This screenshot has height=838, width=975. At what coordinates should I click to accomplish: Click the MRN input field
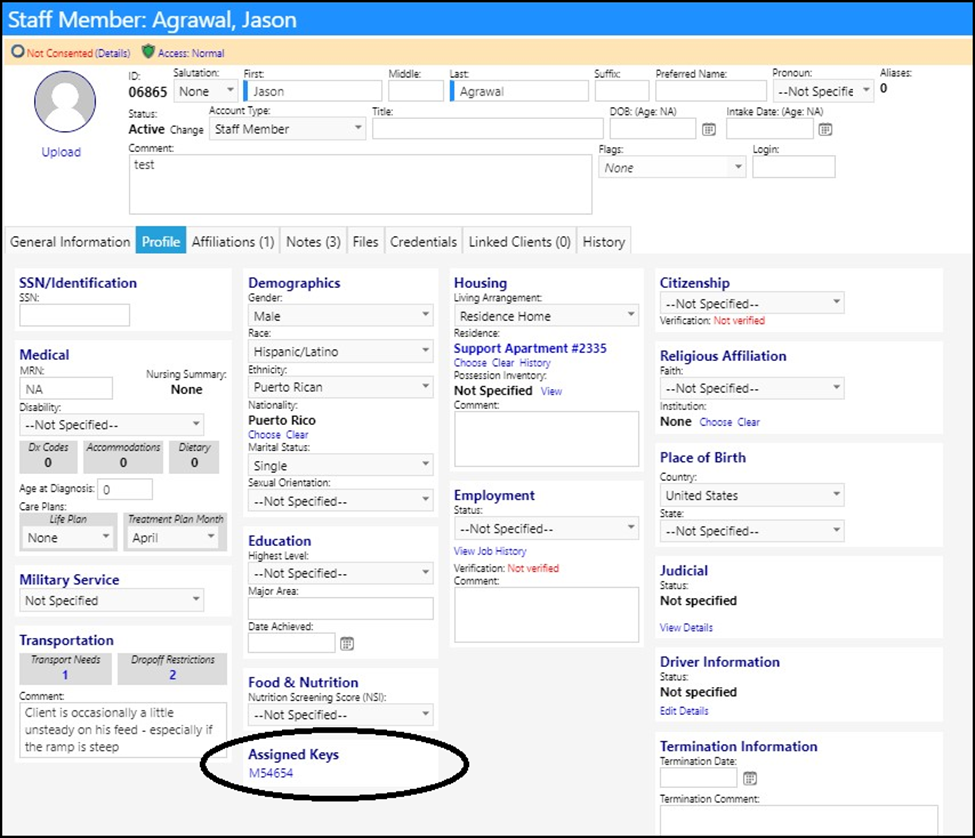click(x=66, y=389)
